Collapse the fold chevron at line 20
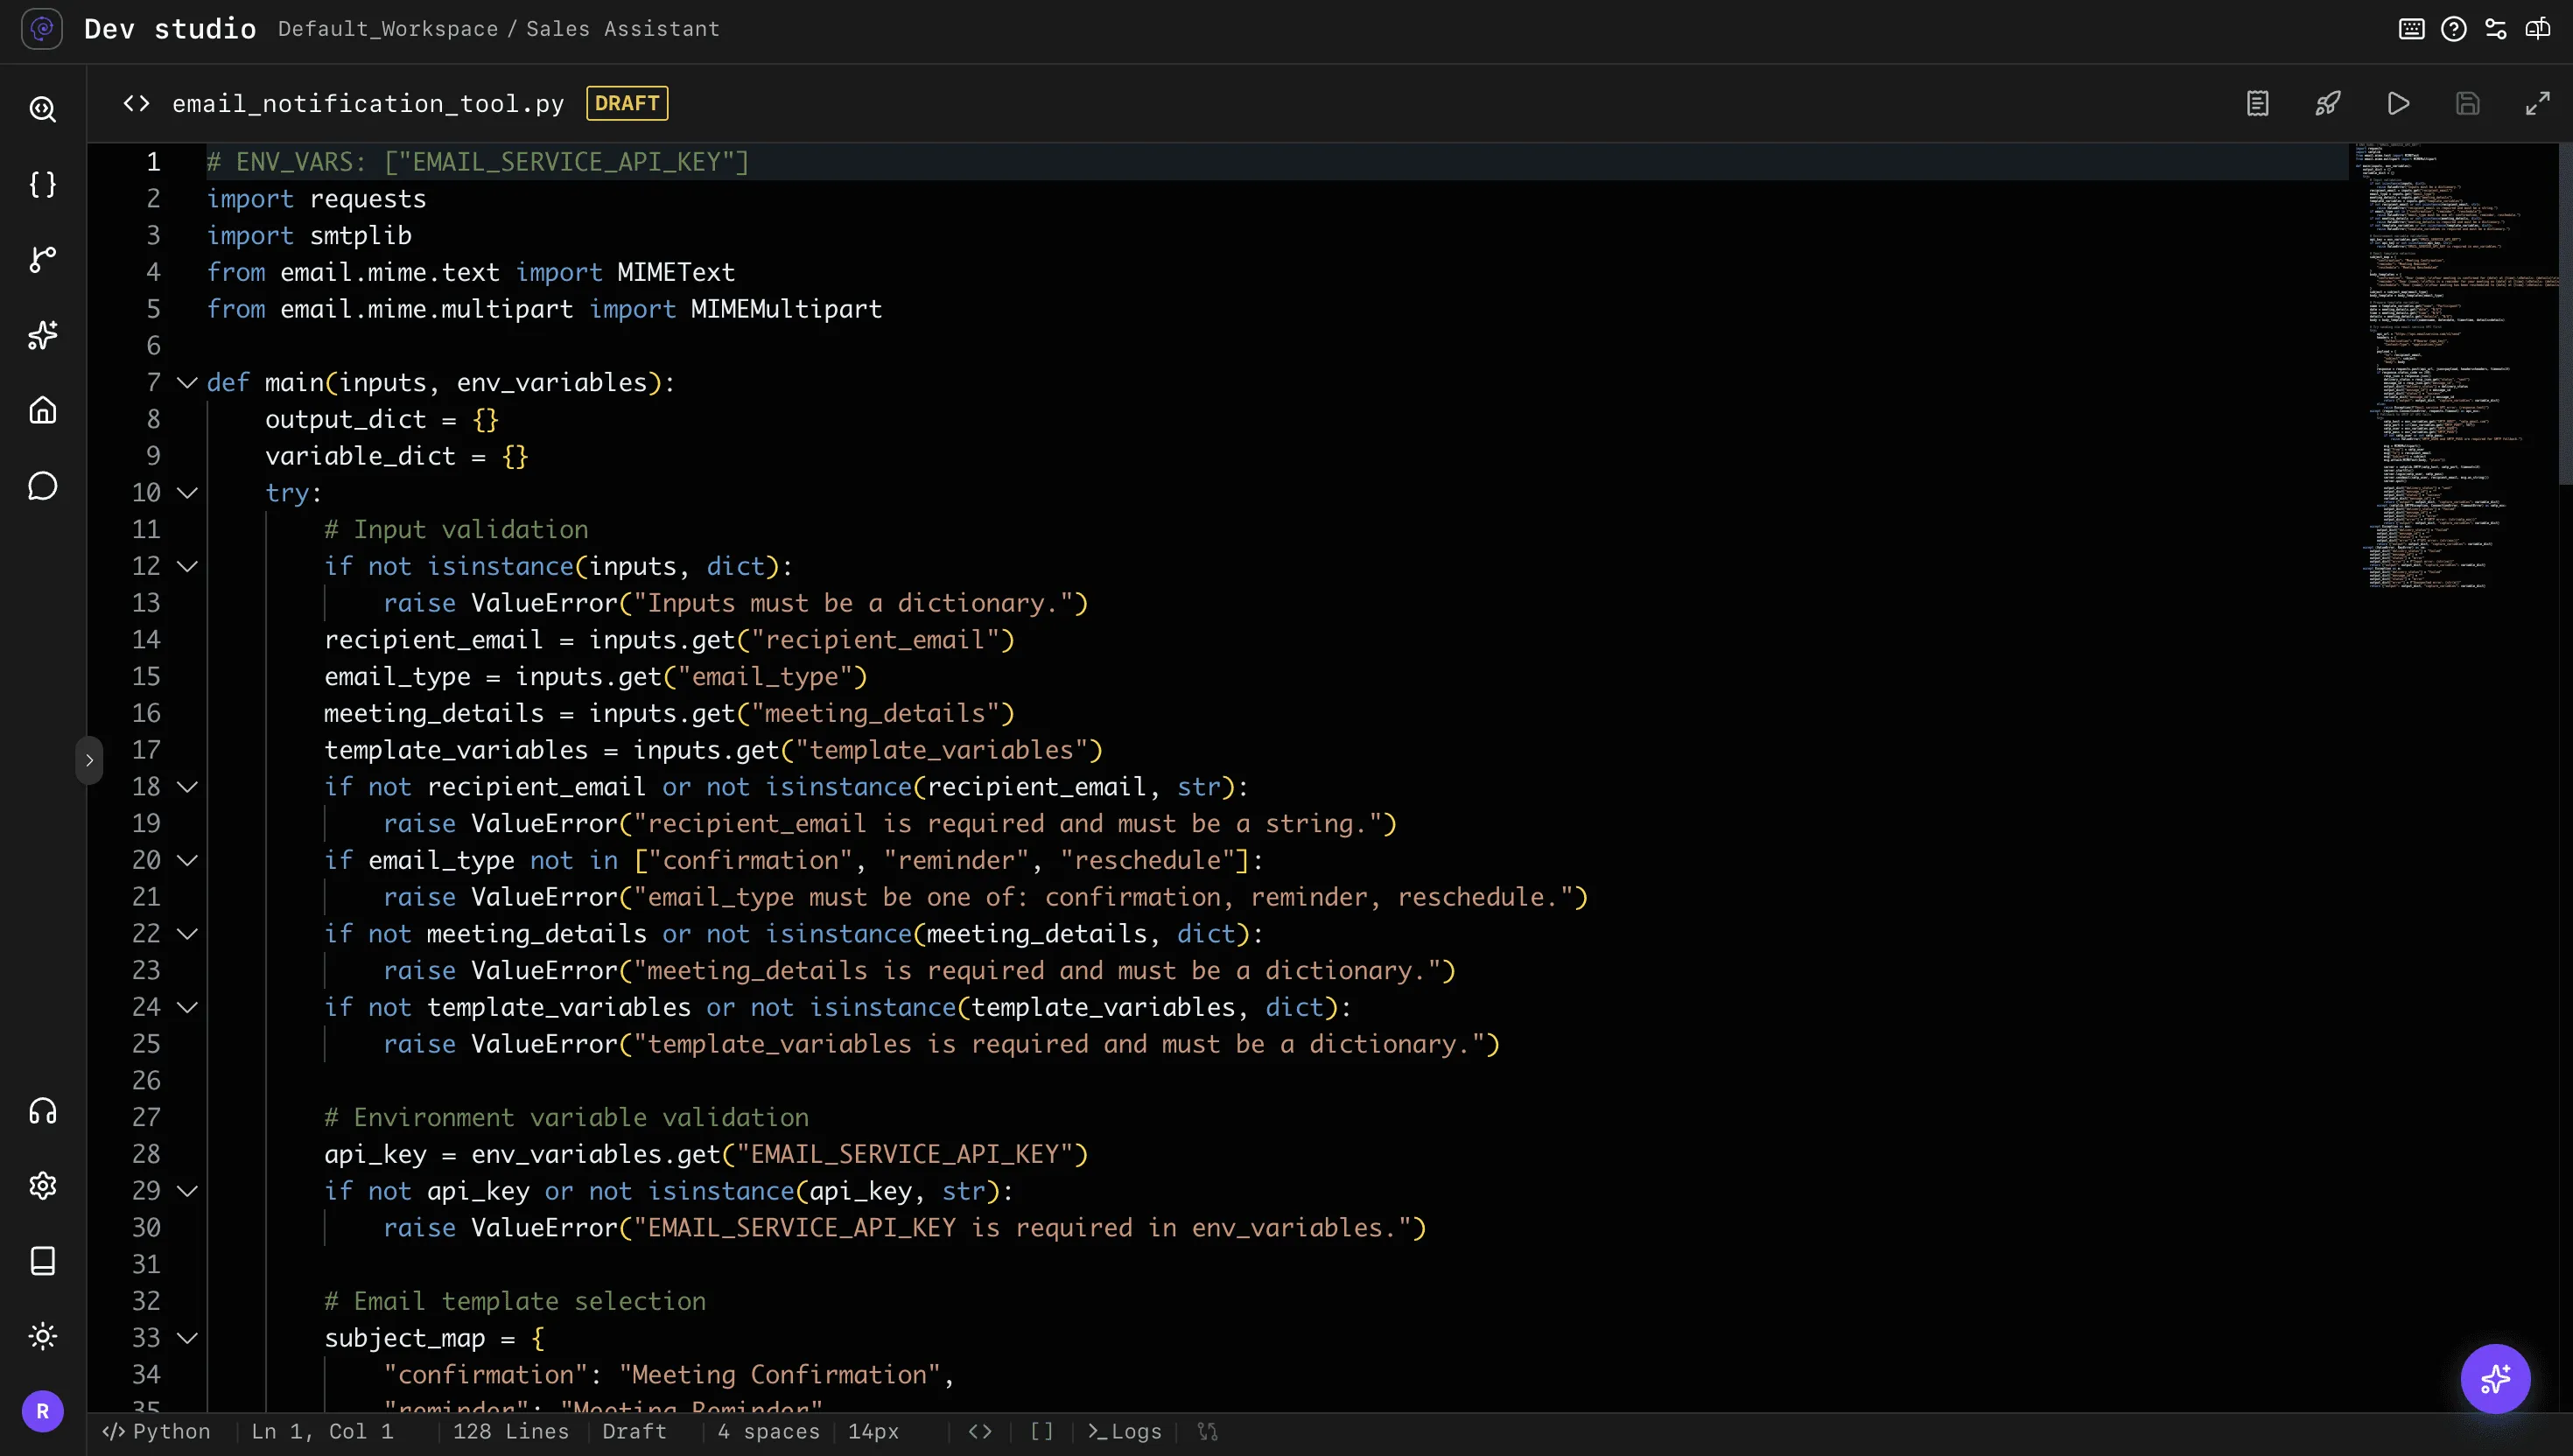Image resolution: width=2573 pixels, height=1456 pixels. (x=187, y=860)
